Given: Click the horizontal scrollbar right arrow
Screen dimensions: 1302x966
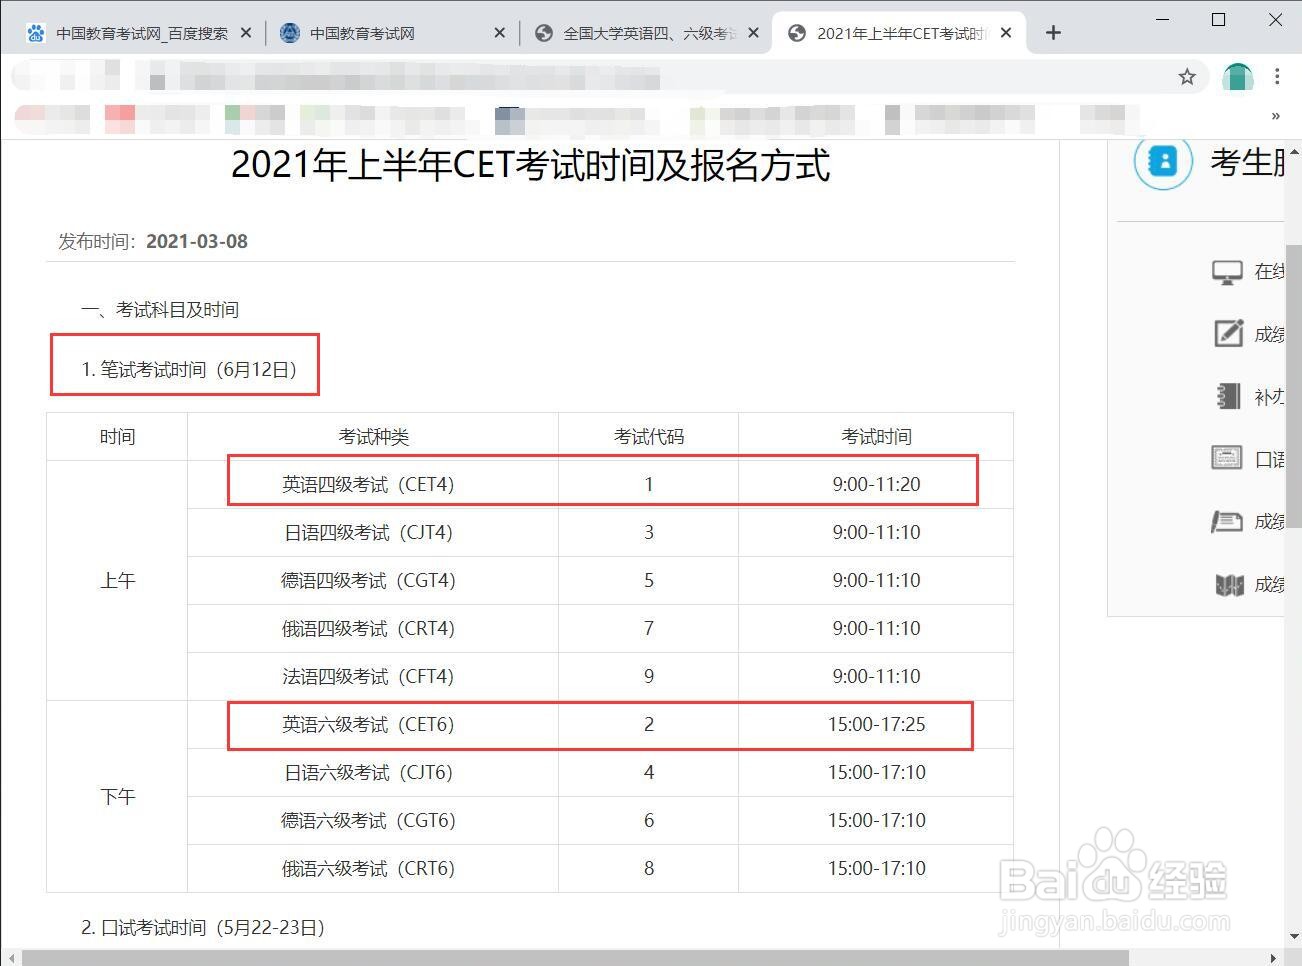Looking at the screenshot, I should [1273, 958].
